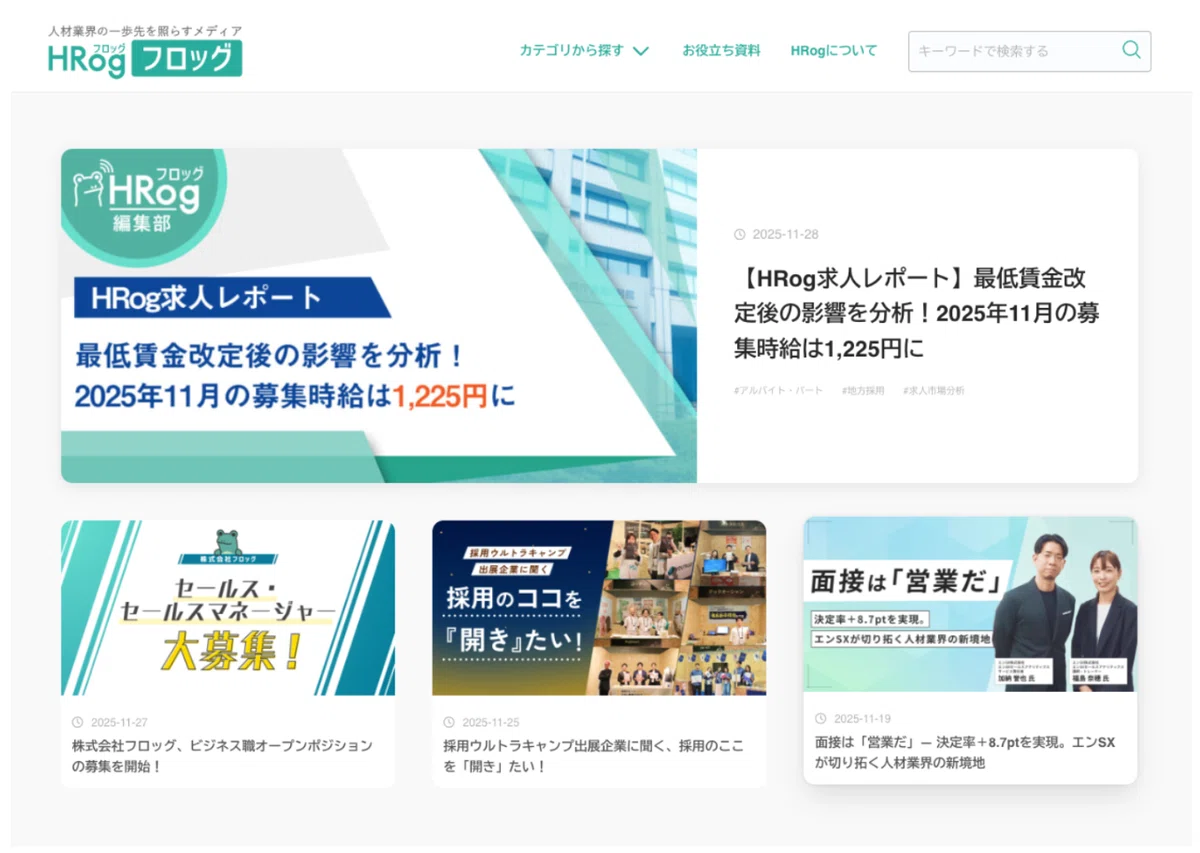This screenshot has width=1200, height=853.
Task: Focus the キーワードで検索する search field
Action: pos(1029,51)
